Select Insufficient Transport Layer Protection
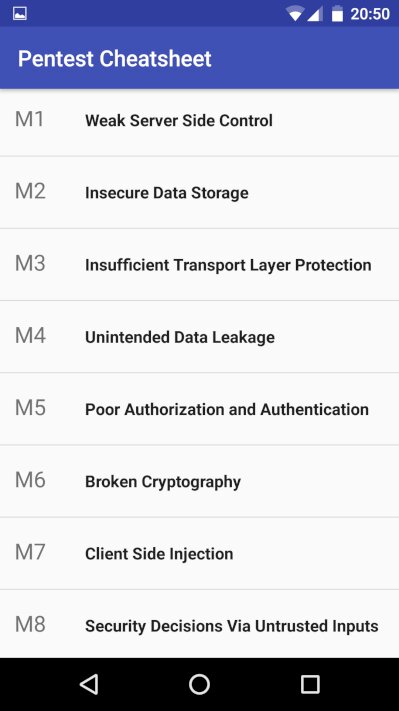The image size is (399, 711). point(200,265)
